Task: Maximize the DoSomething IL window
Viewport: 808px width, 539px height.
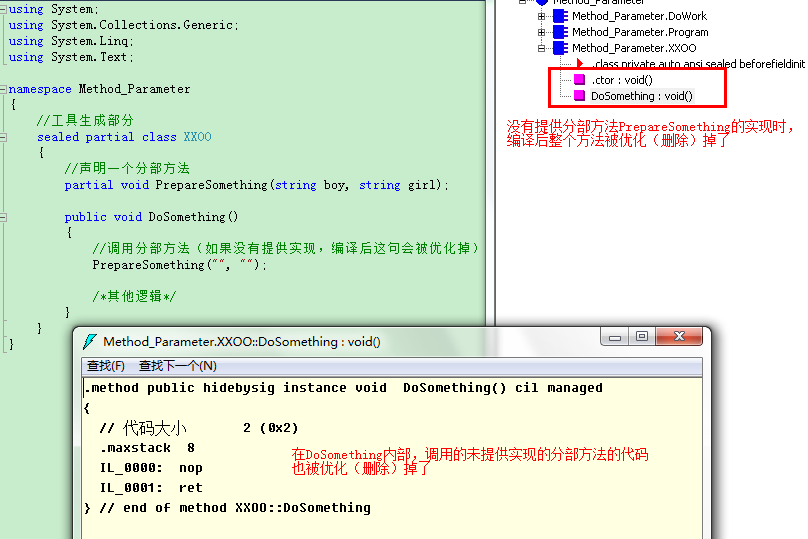Action: [x=642, y=337]
